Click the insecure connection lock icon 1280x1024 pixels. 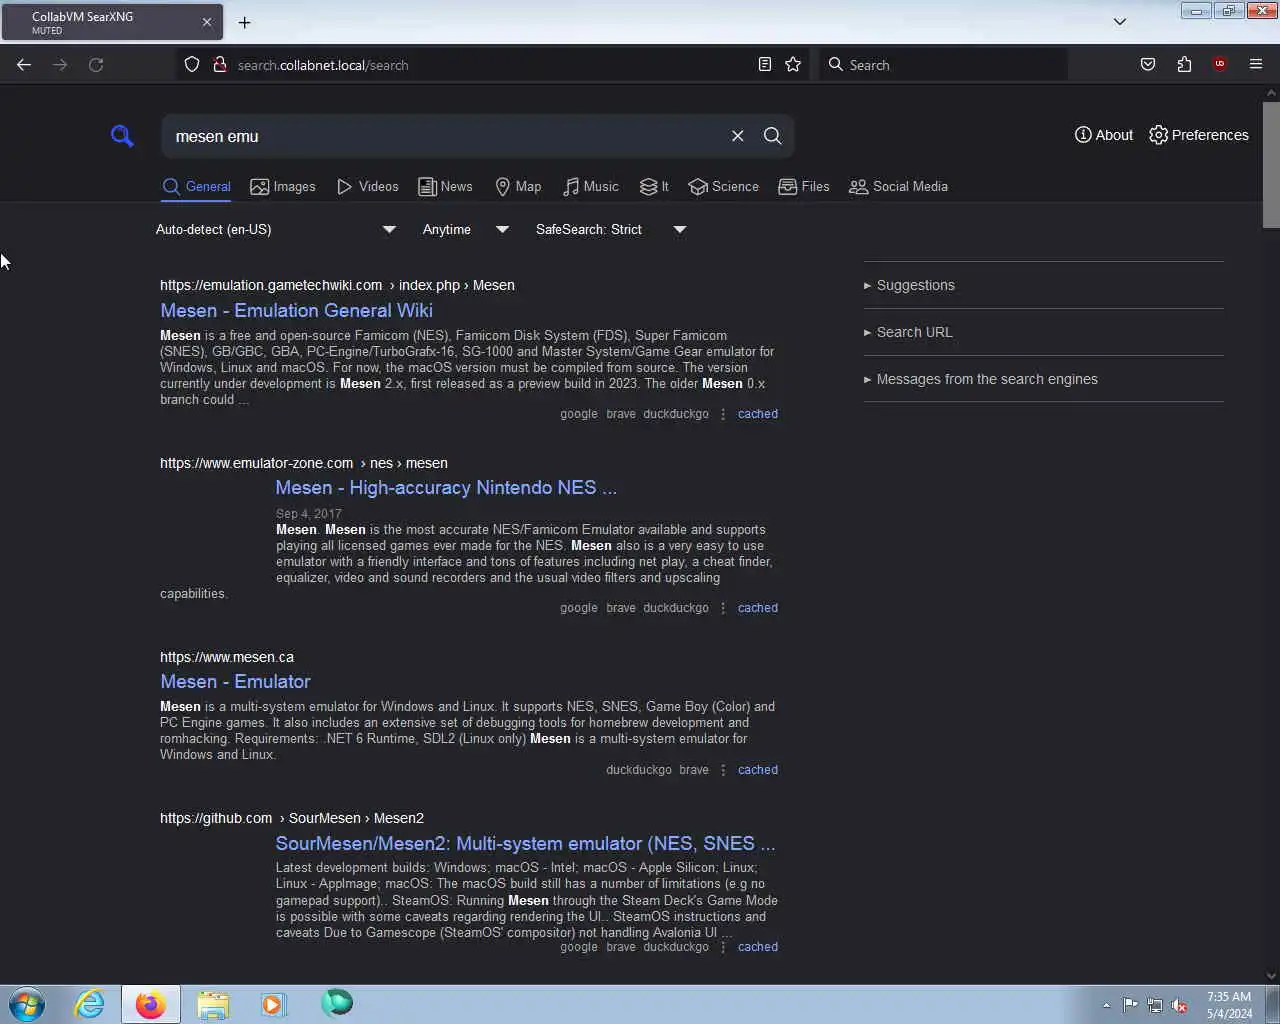tap(219, 65)
